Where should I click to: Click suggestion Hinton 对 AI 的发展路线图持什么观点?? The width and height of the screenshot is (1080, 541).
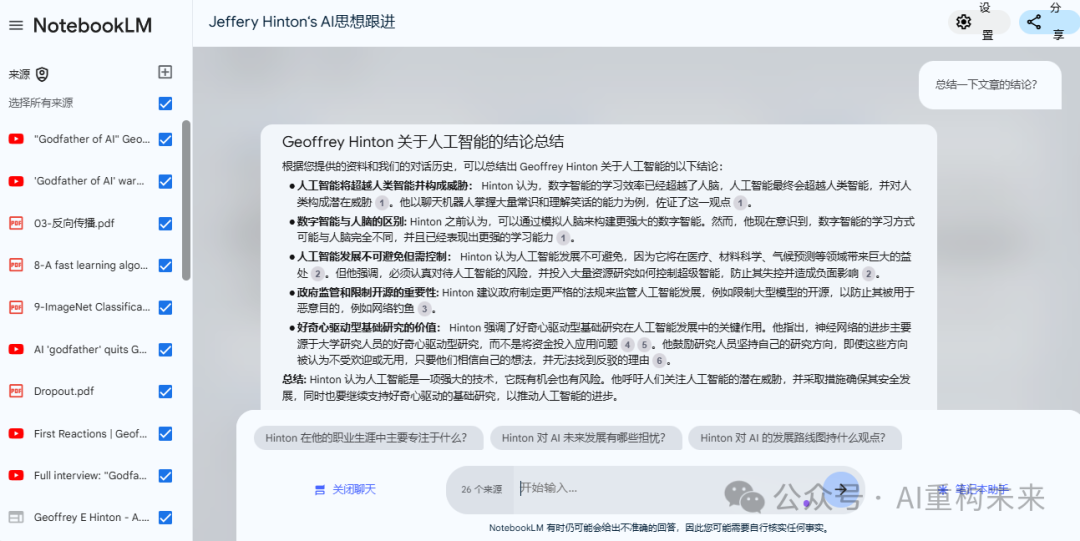pos(795,438)
